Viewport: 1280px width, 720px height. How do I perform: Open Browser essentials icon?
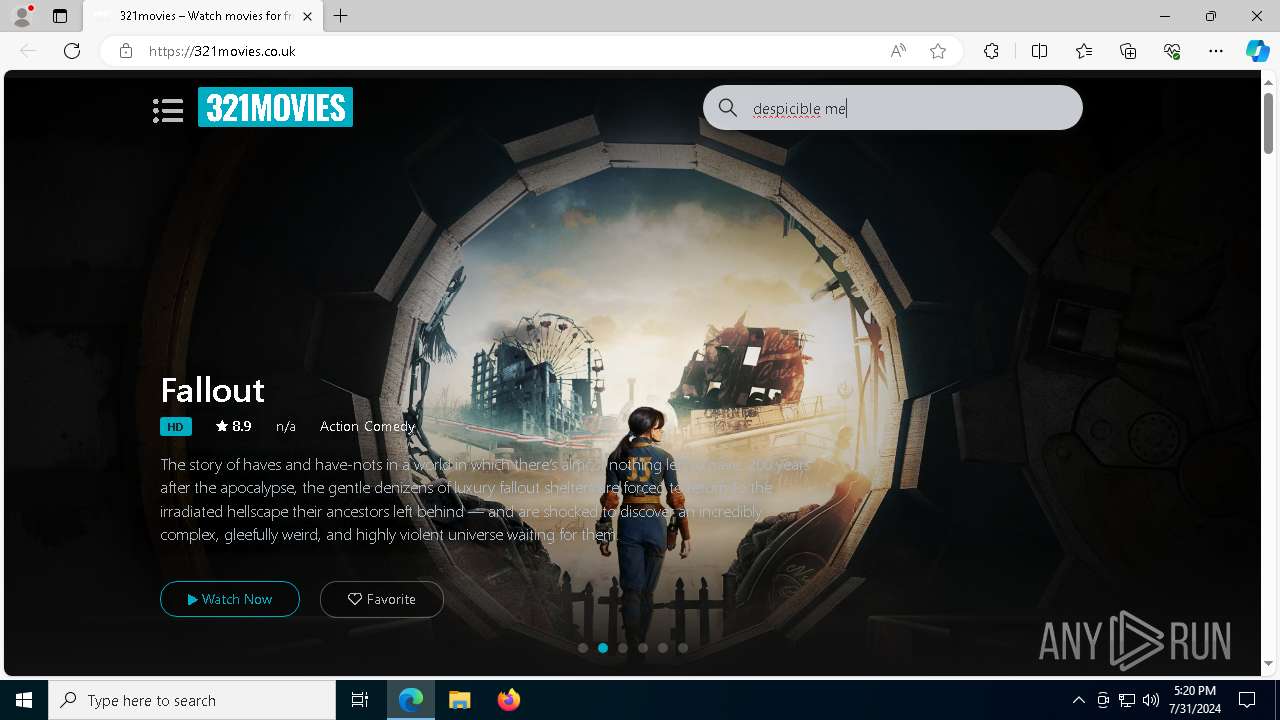(1172, 51)
